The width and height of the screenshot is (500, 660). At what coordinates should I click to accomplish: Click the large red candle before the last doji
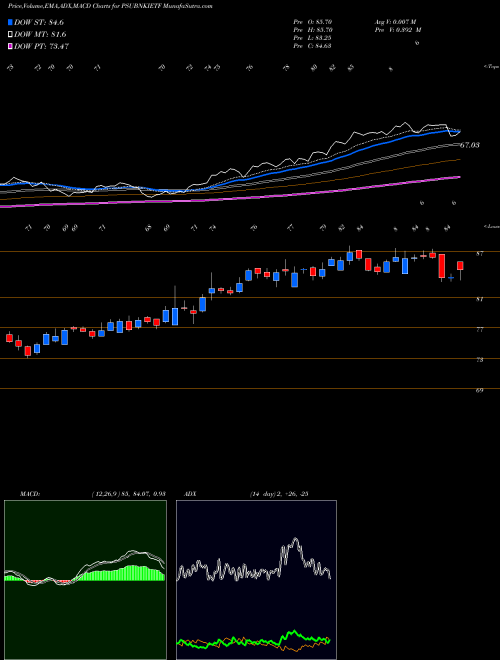click(441, 266)
